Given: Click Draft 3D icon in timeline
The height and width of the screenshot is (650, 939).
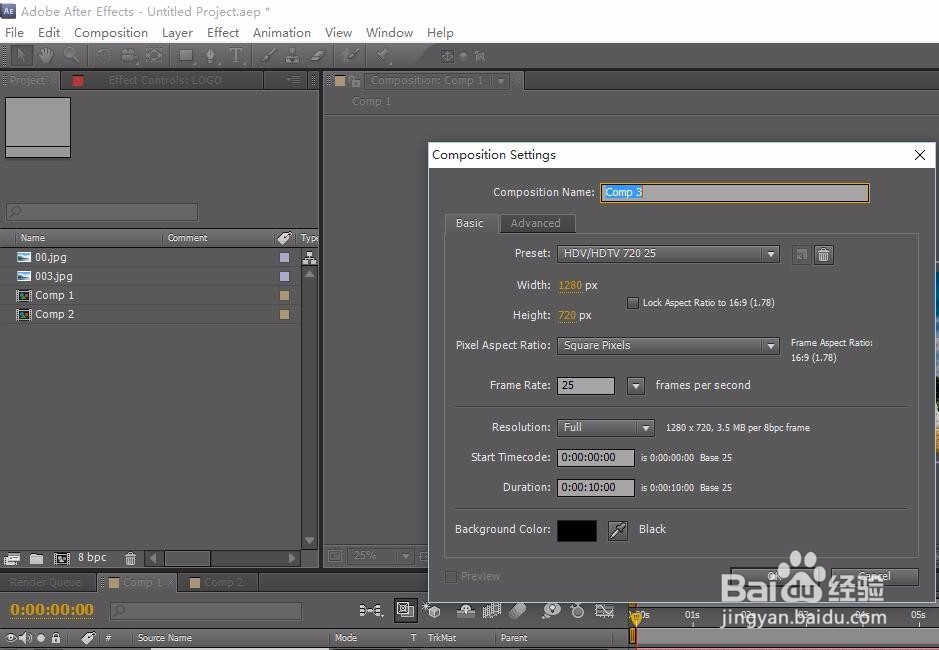Looking at the screenshot, I should click(432, 610).
